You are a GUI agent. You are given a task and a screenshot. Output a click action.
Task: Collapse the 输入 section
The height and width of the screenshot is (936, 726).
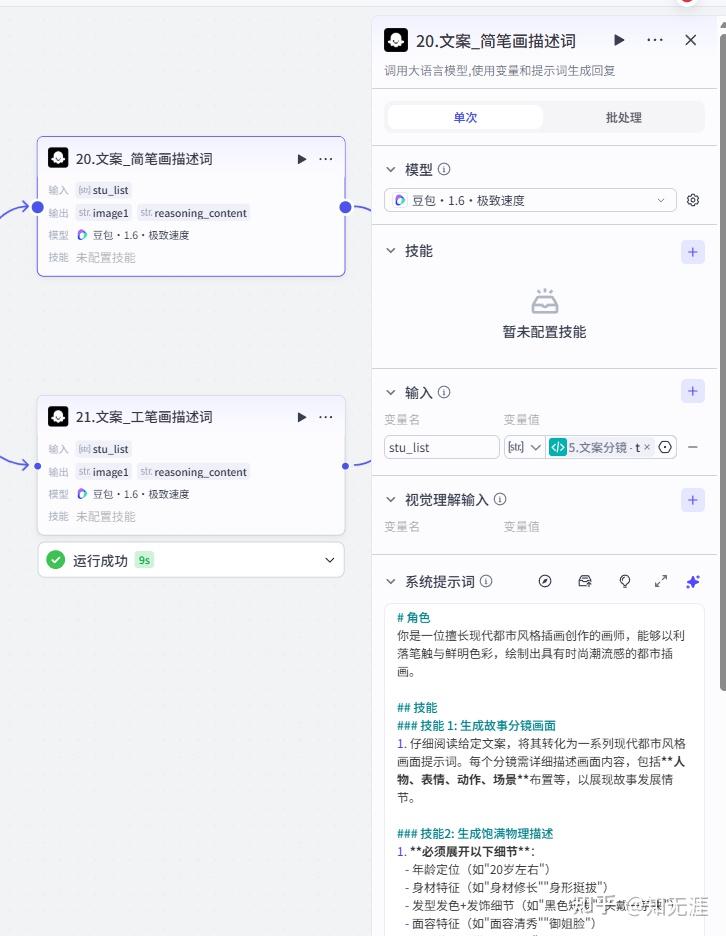tap(390, 392)
